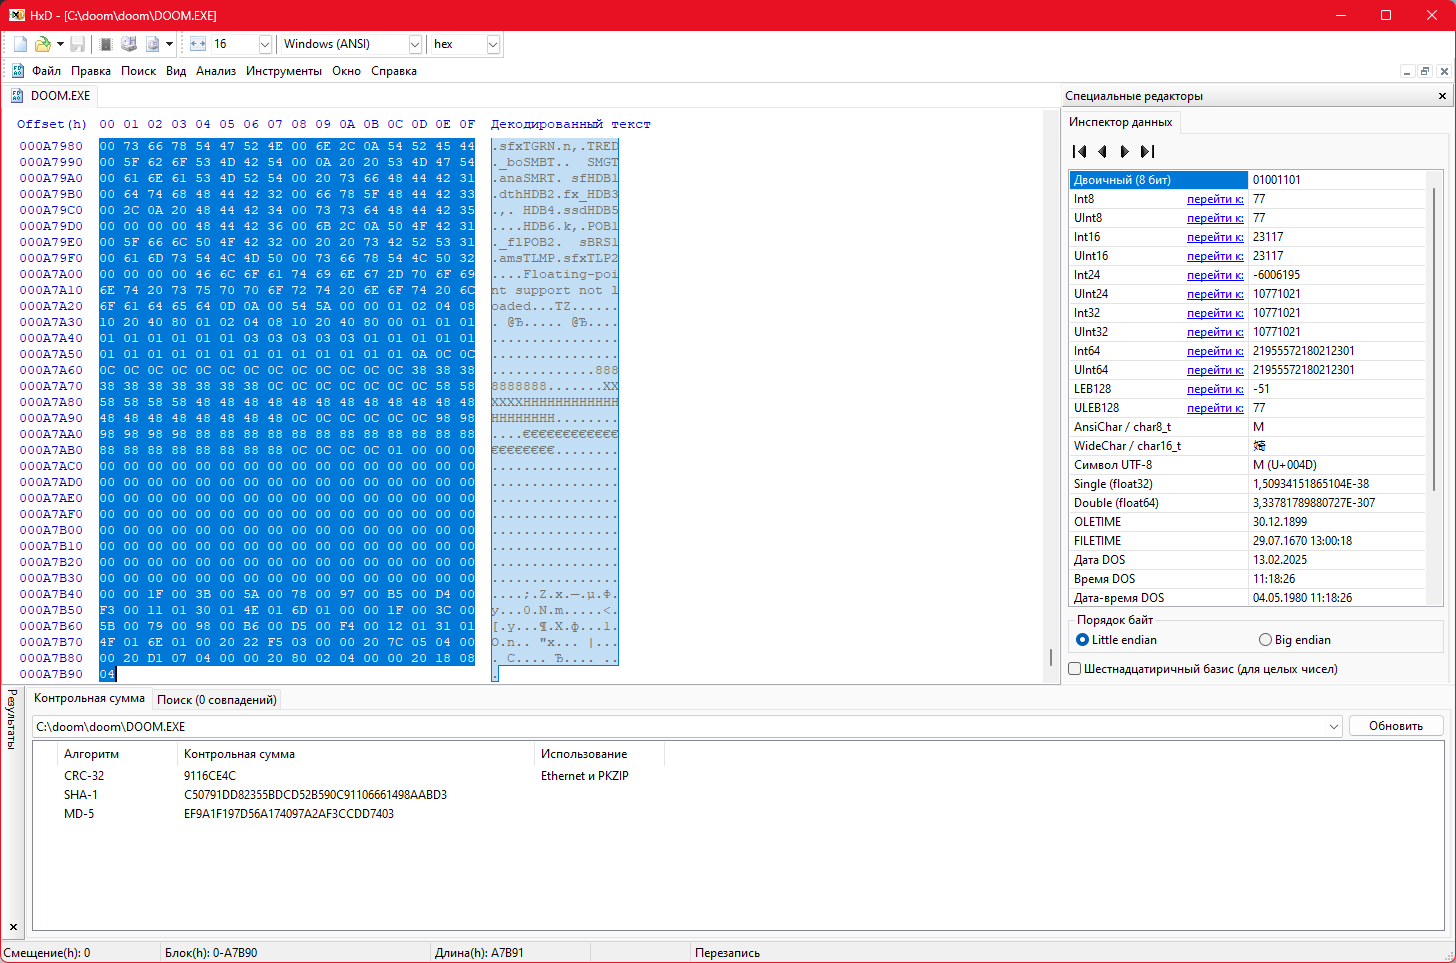Screen dimensions: 1456x963
Task: Click HxD document icon left of Файл
Action: click(x=17, y=71)
